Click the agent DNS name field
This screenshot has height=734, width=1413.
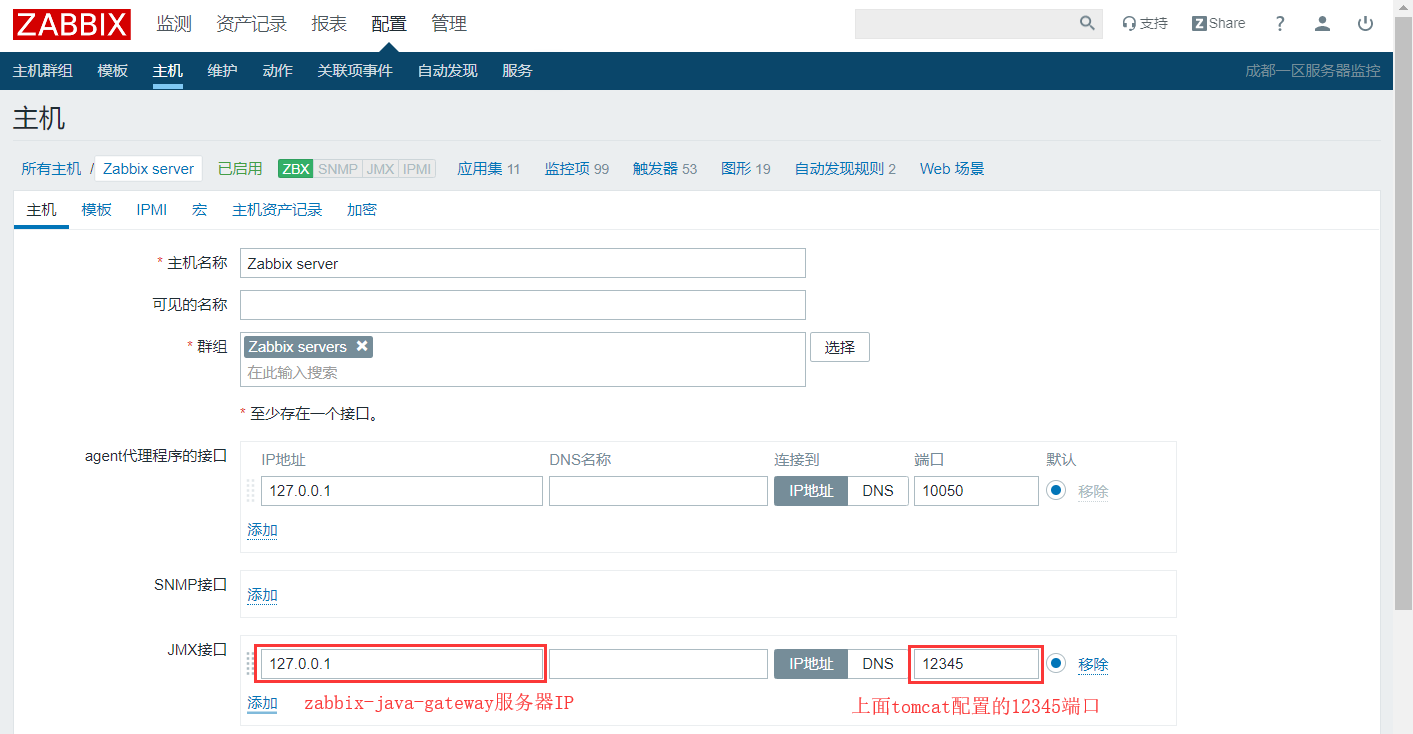coord(658,491)
